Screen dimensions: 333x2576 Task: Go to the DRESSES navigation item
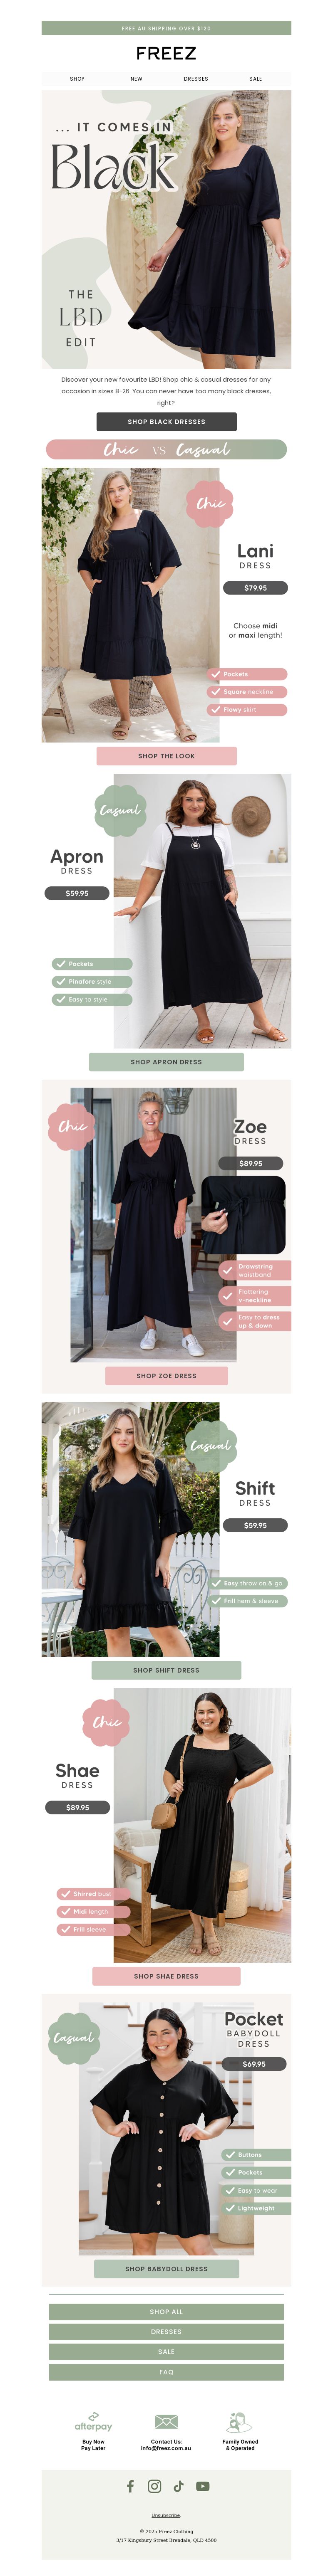pyautogui.click(x=196, y=79)
